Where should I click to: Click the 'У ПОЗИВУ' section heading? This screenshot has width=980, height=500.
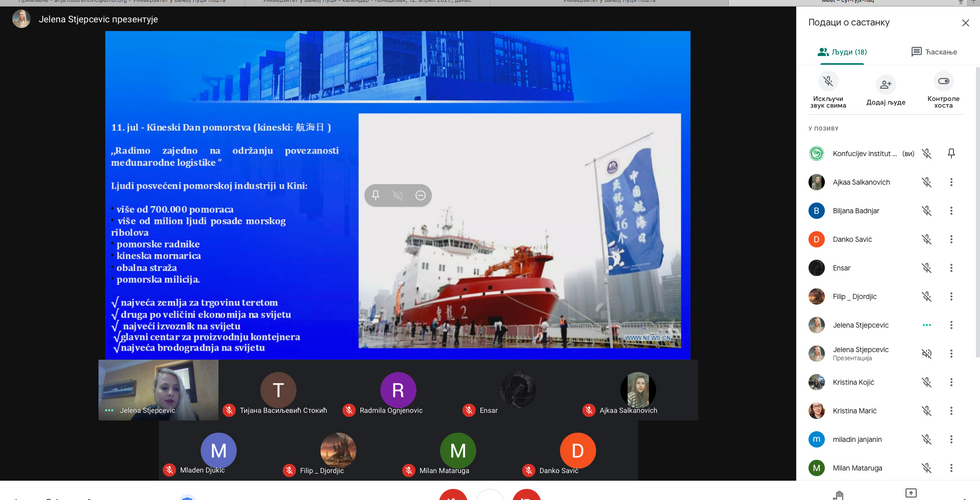coord(823,128)
